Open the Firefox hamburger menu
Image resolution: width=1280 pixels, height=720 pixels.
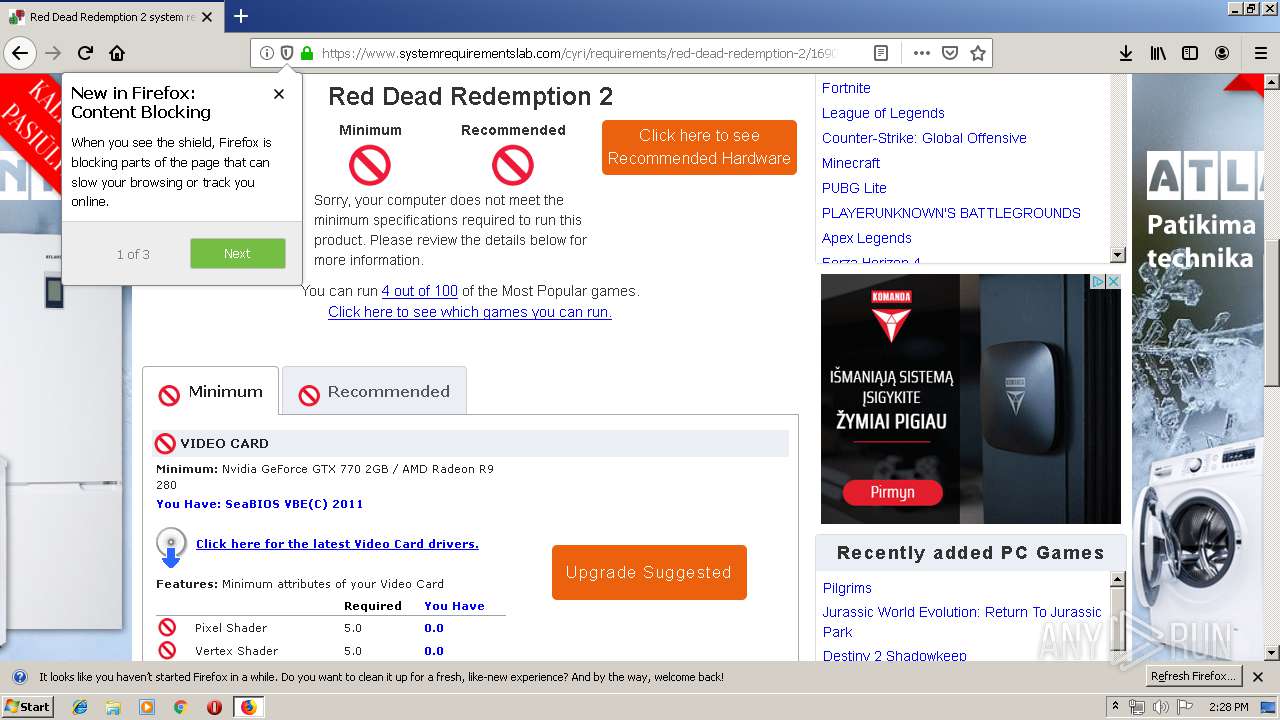click(1260, 53)
